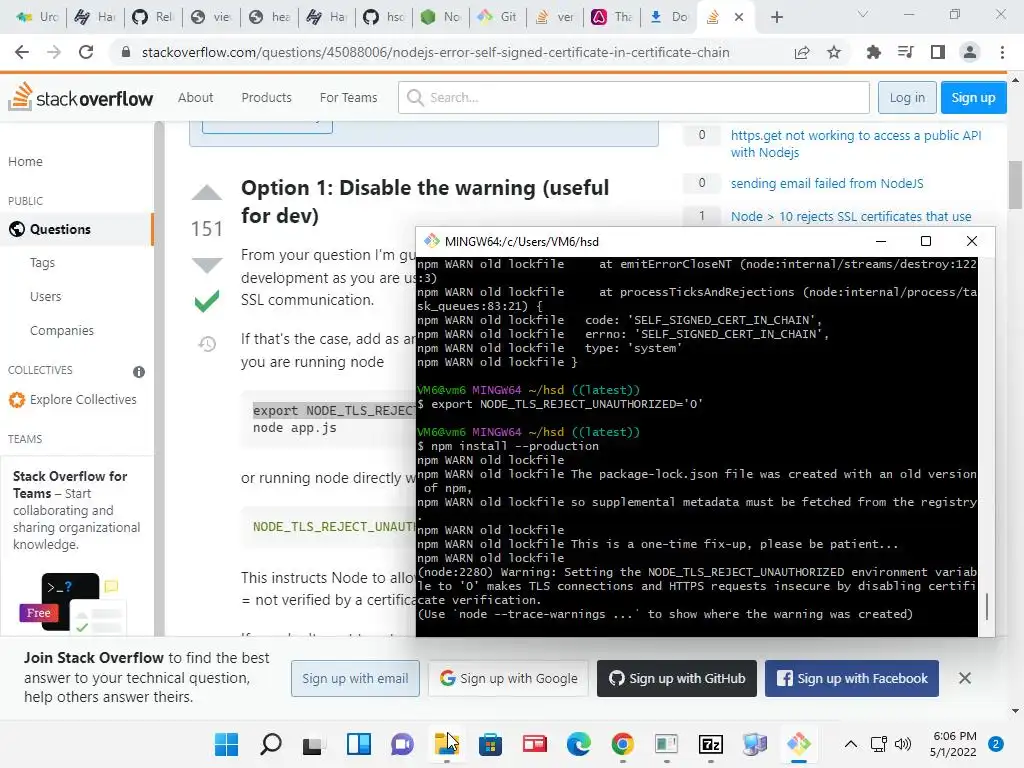Click the Log in button
The image size is (1024, 768).
pyautogui.click(x=907, y=97)
